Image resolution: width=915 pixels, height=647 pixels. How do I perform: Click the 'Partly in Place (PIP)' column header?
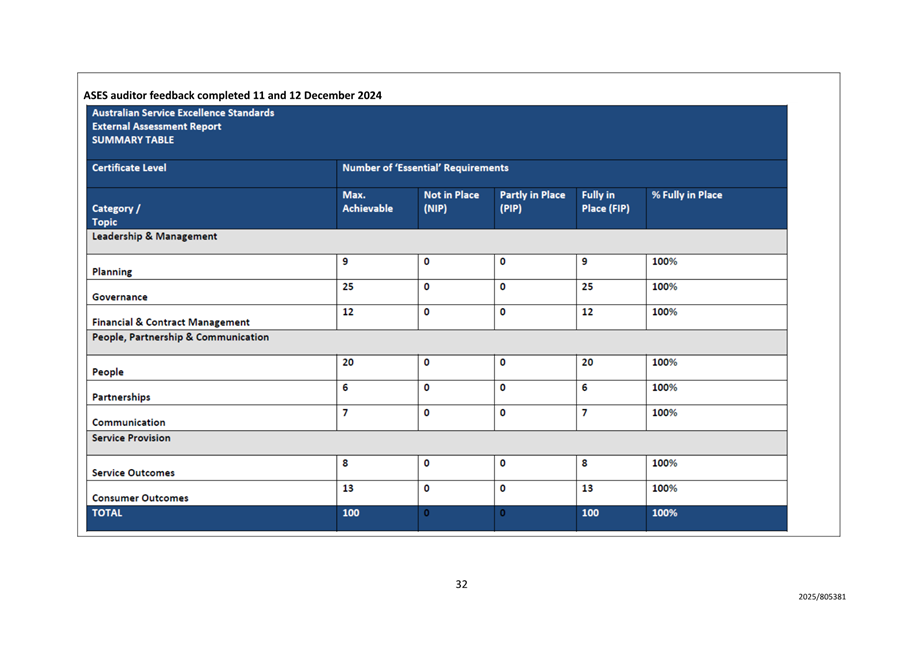coord(531,203)
